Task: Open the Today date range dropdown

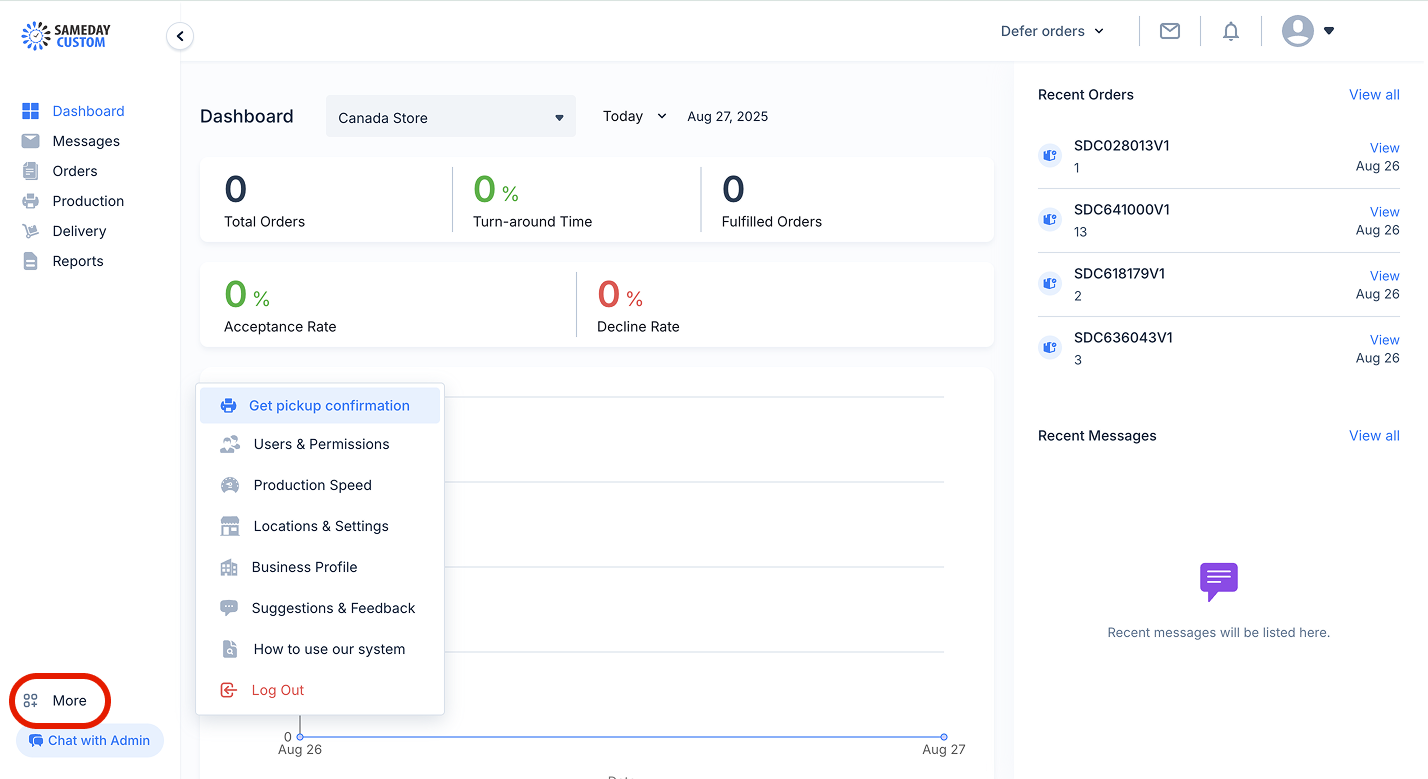Action: 634,116
